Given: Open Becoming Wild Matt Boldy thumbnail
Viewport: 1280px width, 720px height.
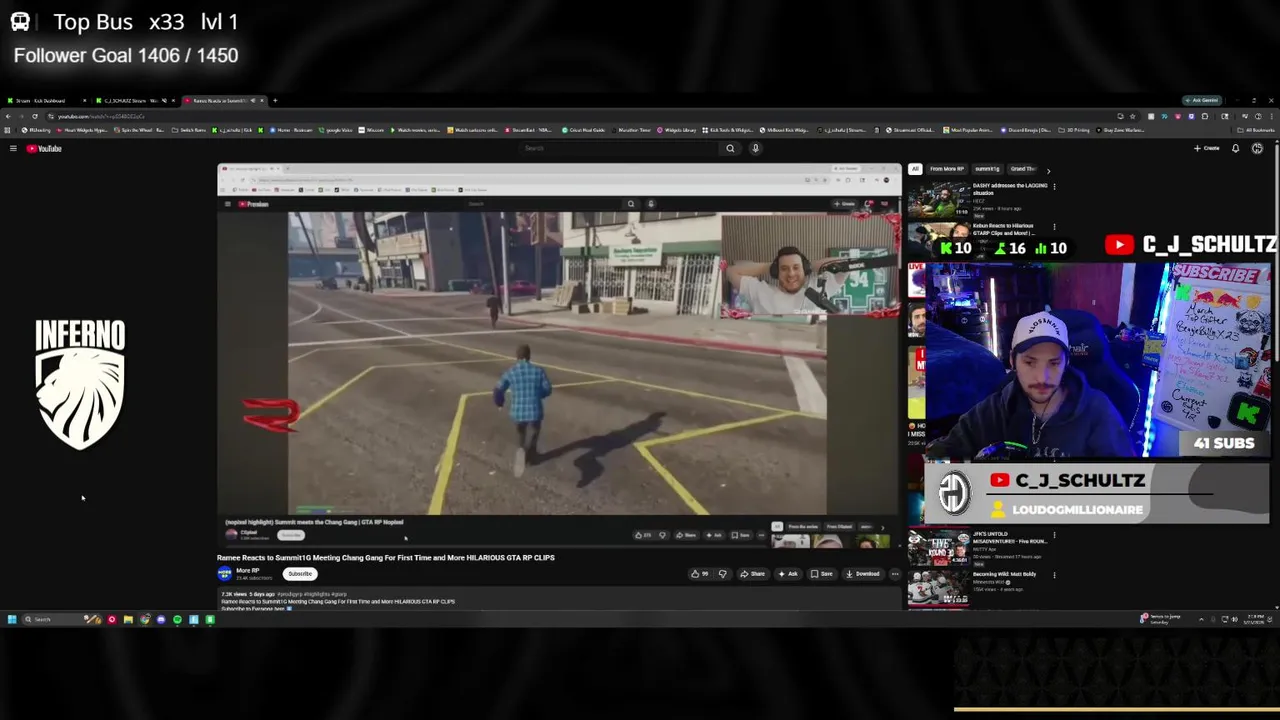Looking at the screenshot, I should (x=938, y=588).
